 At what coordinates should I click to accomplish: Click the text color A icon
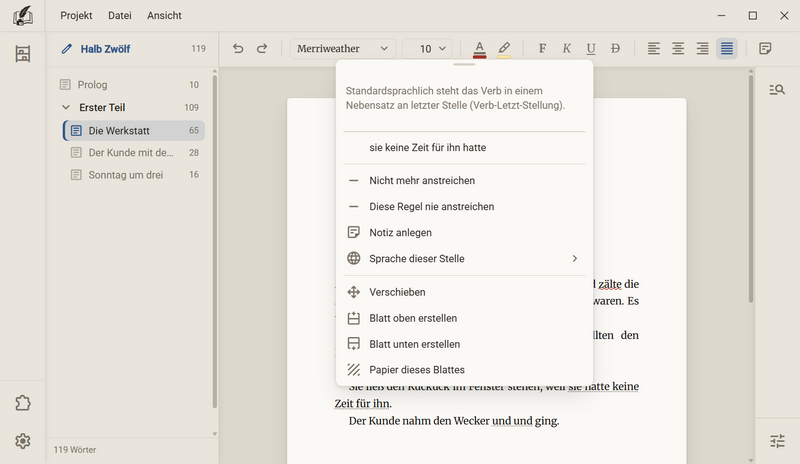pyautogui.click(x=479, y=49)
